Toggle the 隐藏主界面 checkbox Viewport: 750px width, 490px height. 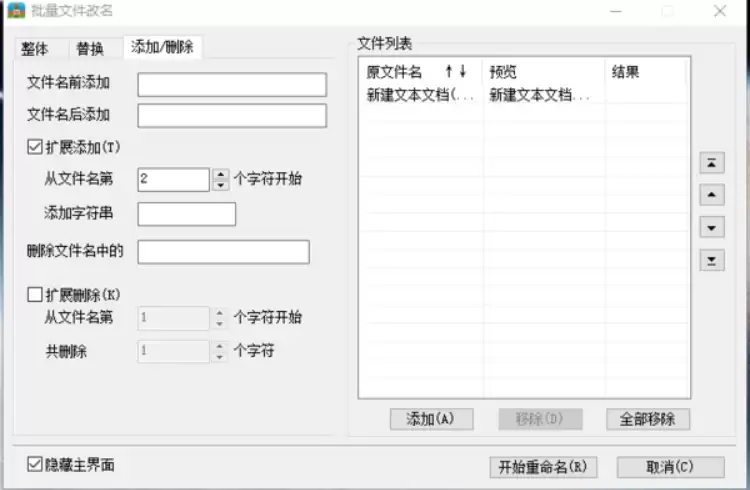[x=35, y=464]
